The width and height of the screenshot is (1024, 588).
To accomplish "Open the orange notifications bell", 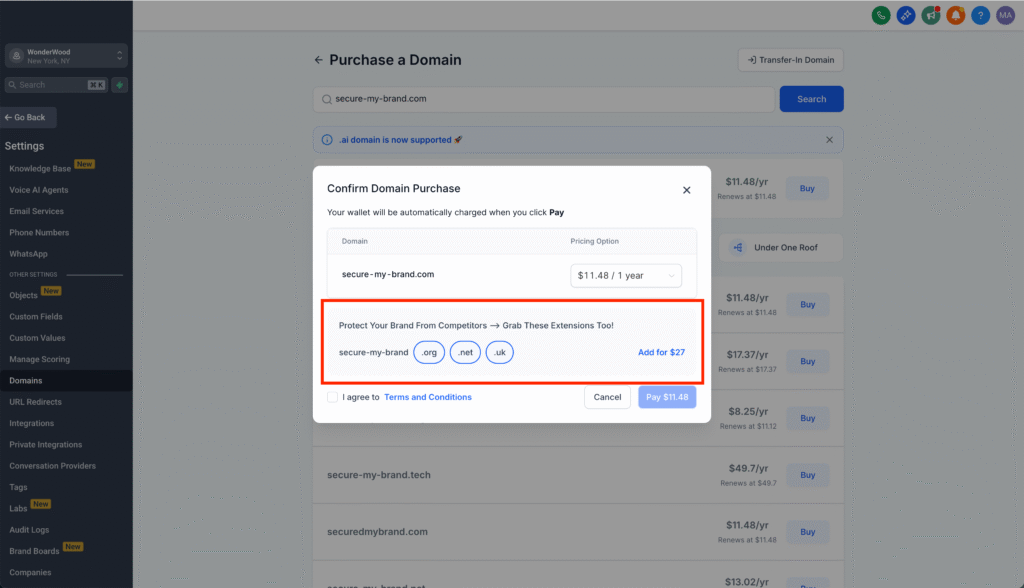I will point(955,16).
